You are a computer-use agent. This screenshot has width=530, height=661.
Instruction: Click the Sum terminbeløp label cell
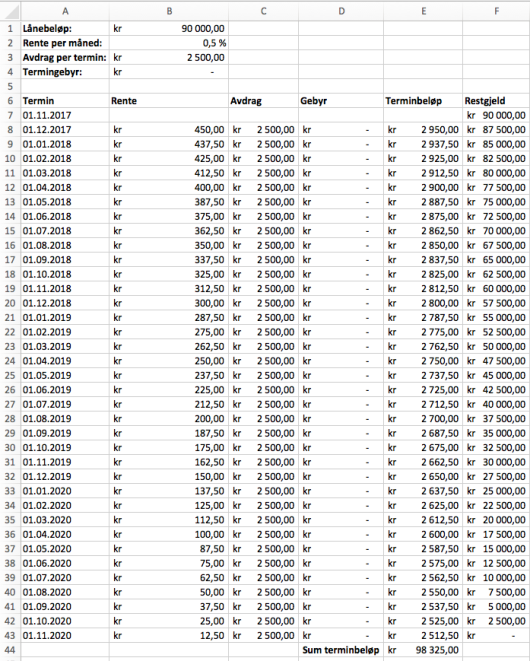(341, 650)
